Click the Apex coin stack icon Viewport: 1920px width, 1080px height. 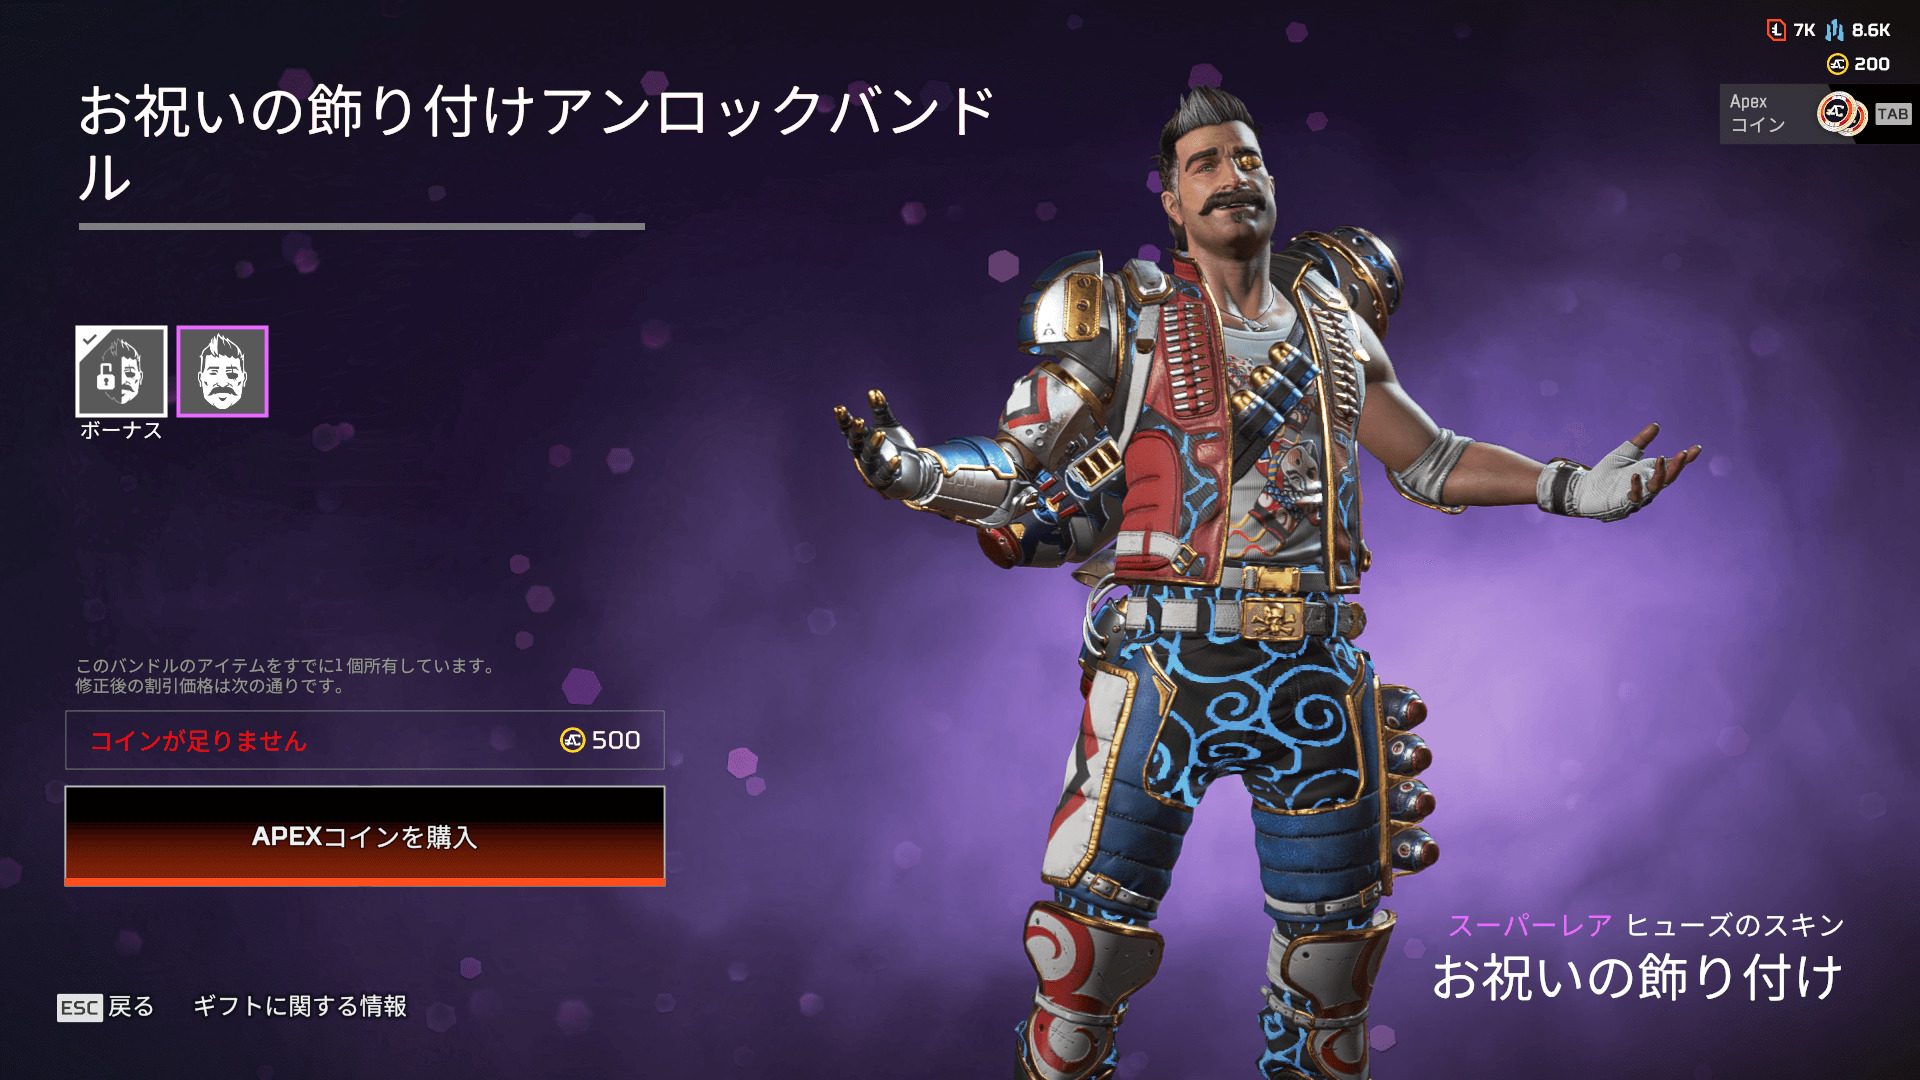tap(1842, 113)
